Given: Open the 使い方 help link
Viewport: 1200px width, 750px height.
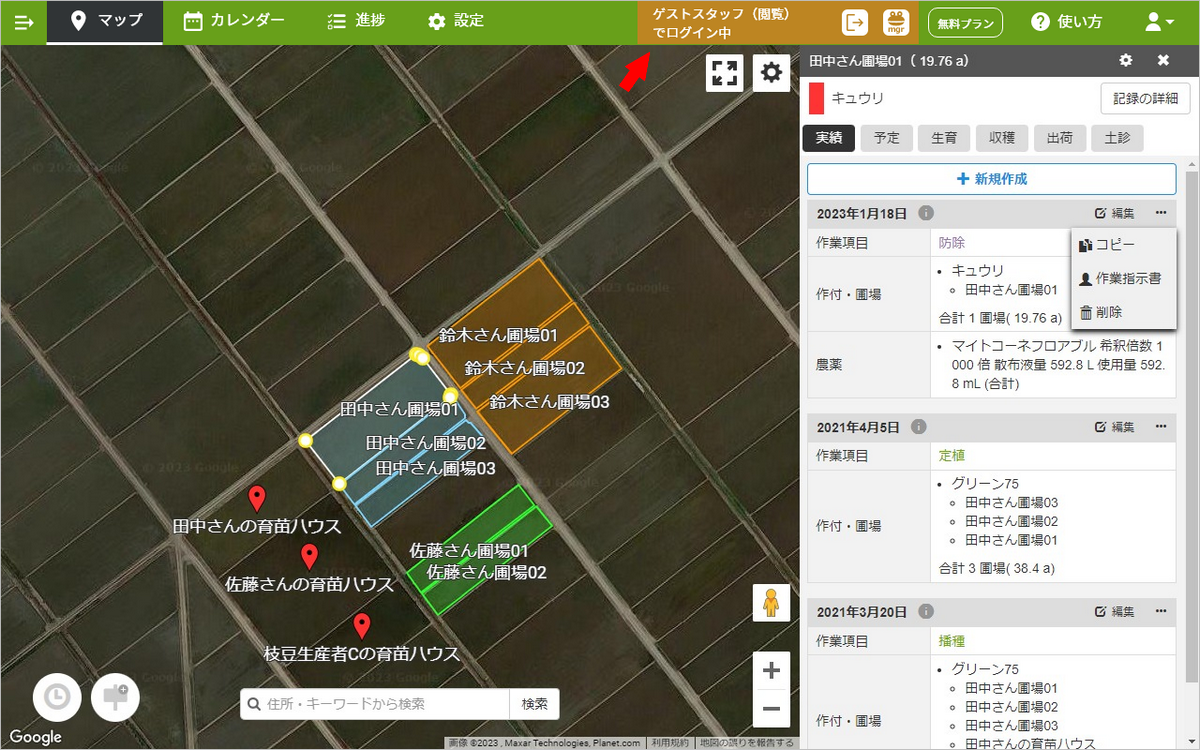Looking at the screenshot, I should [1066, 21].
